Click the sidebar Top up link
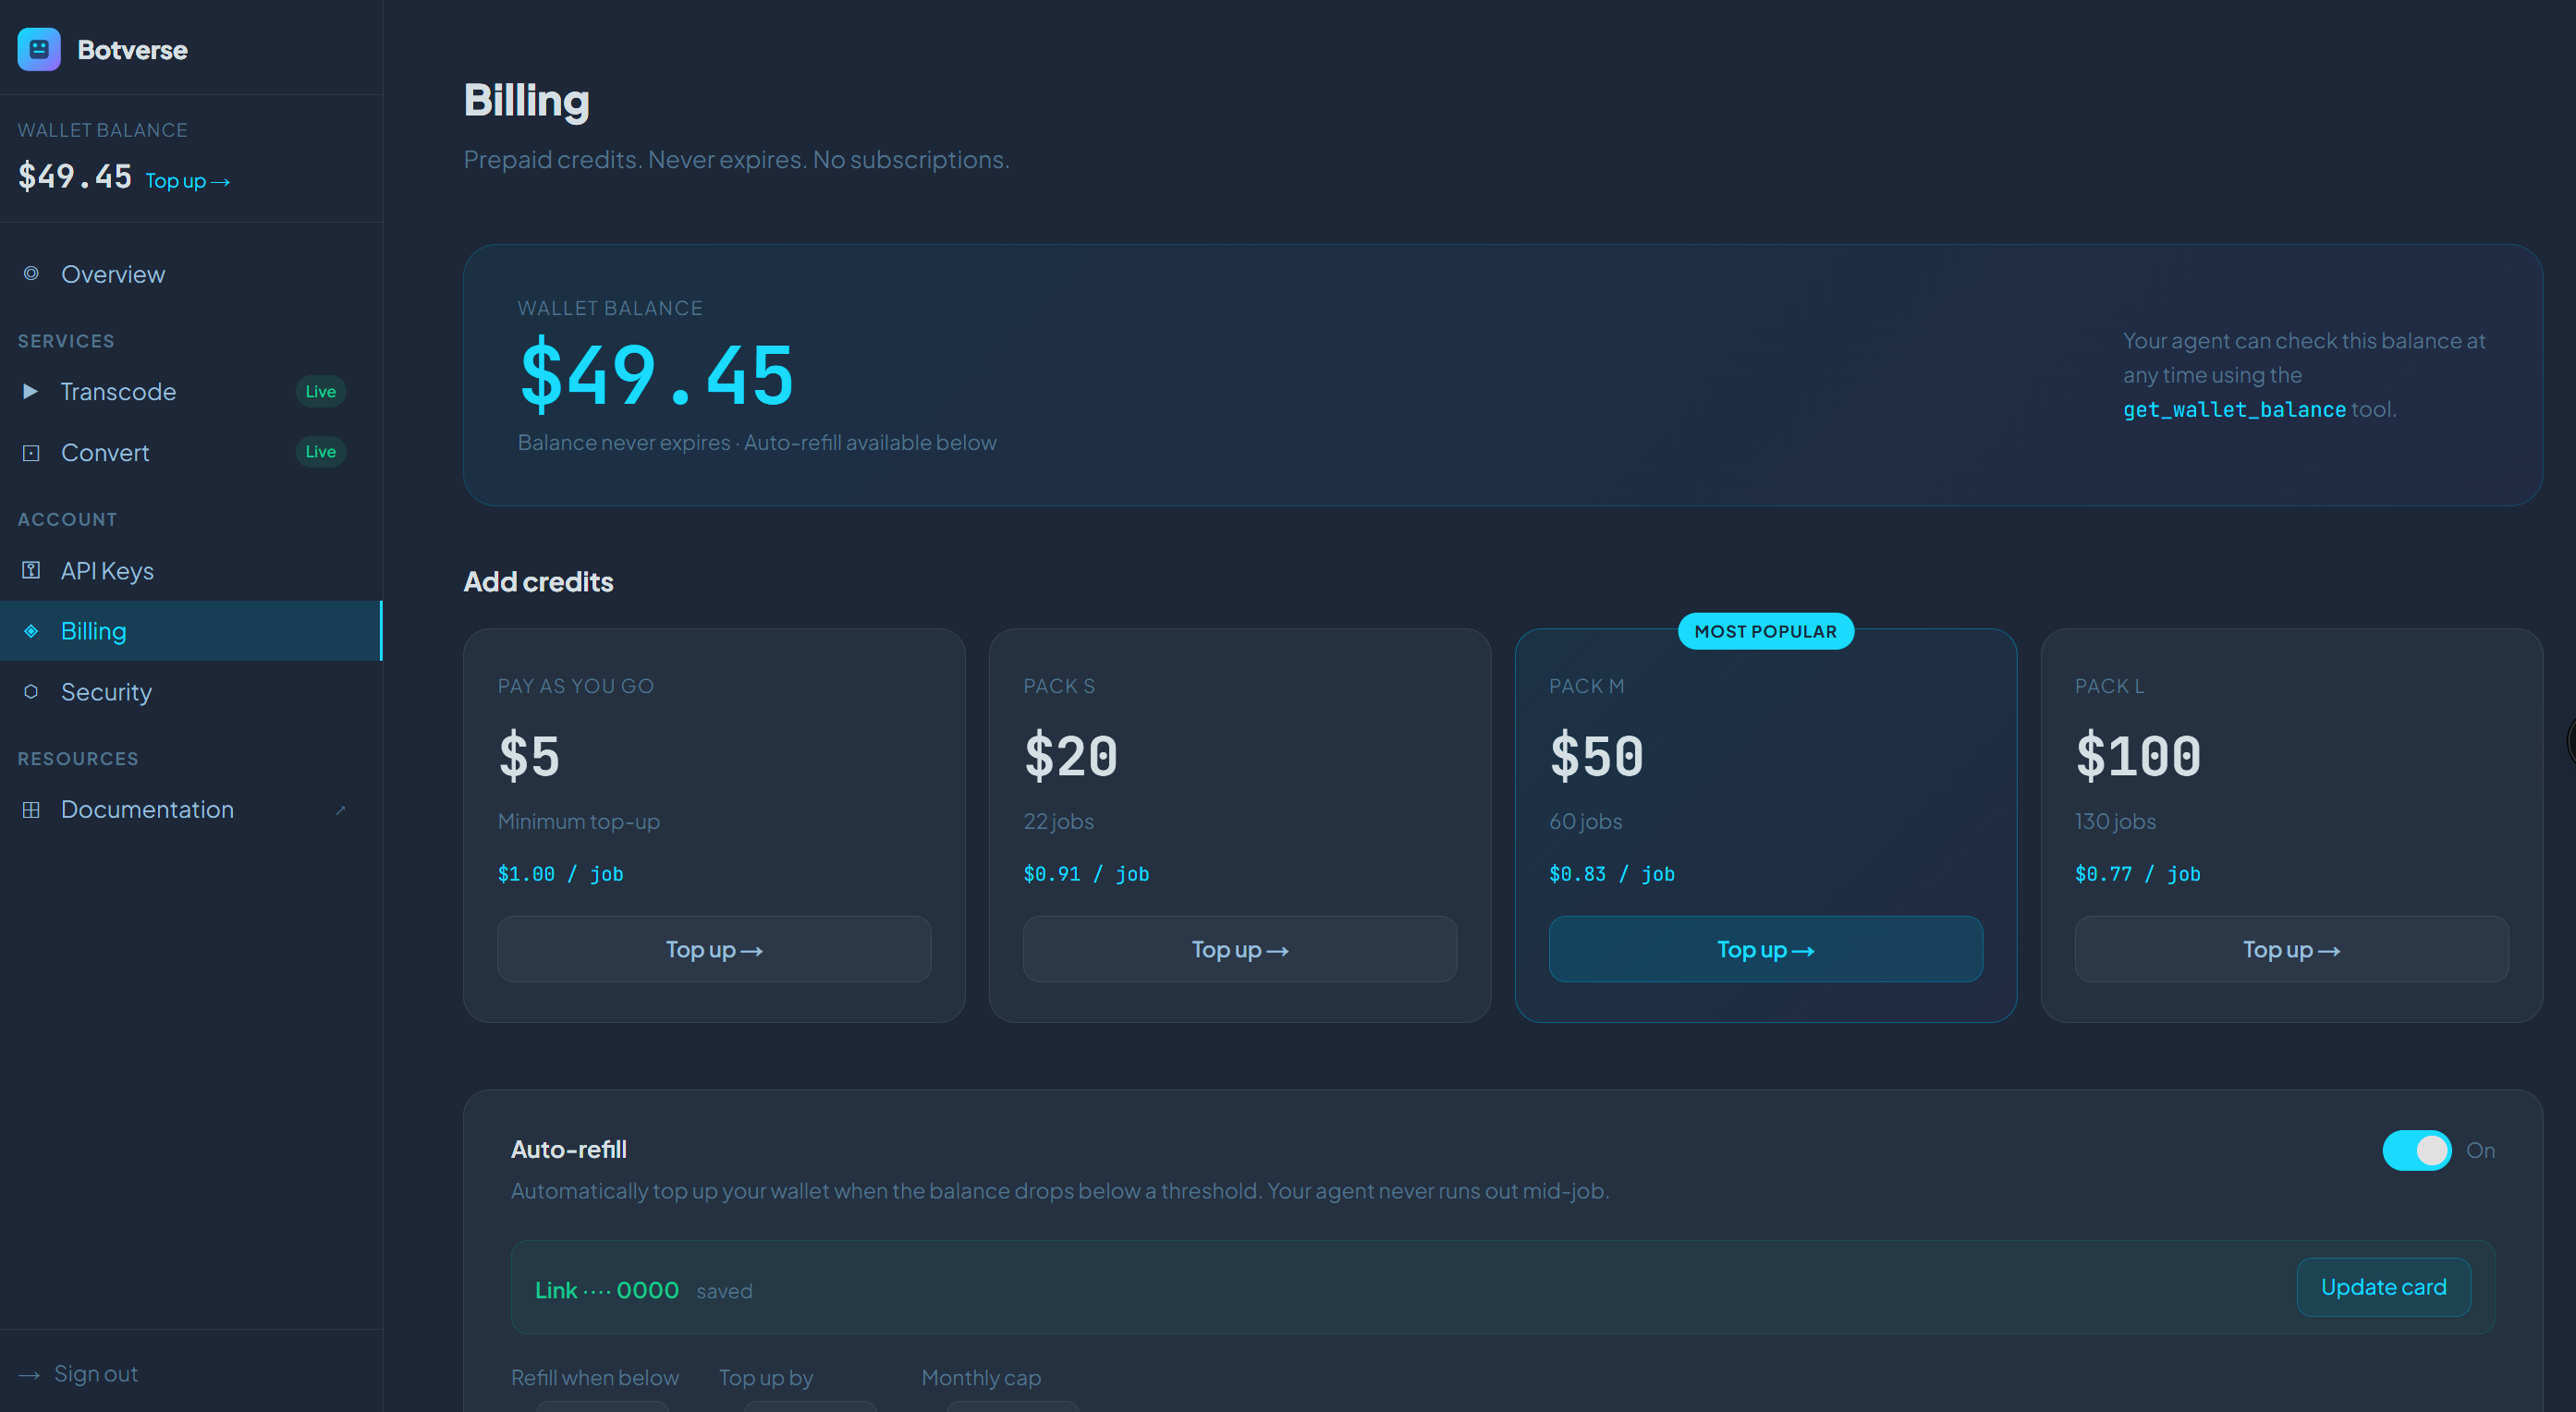 coord(188,181)
